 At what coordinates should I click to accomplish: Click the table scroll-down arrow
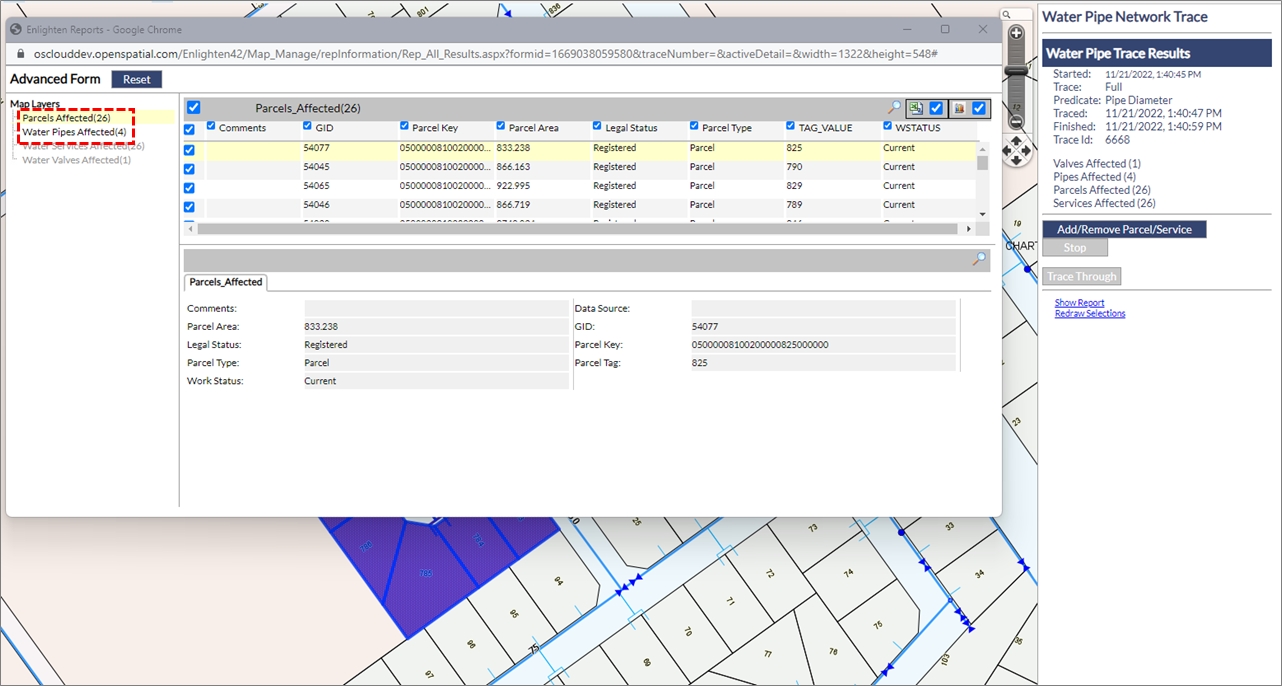[982, 214]
